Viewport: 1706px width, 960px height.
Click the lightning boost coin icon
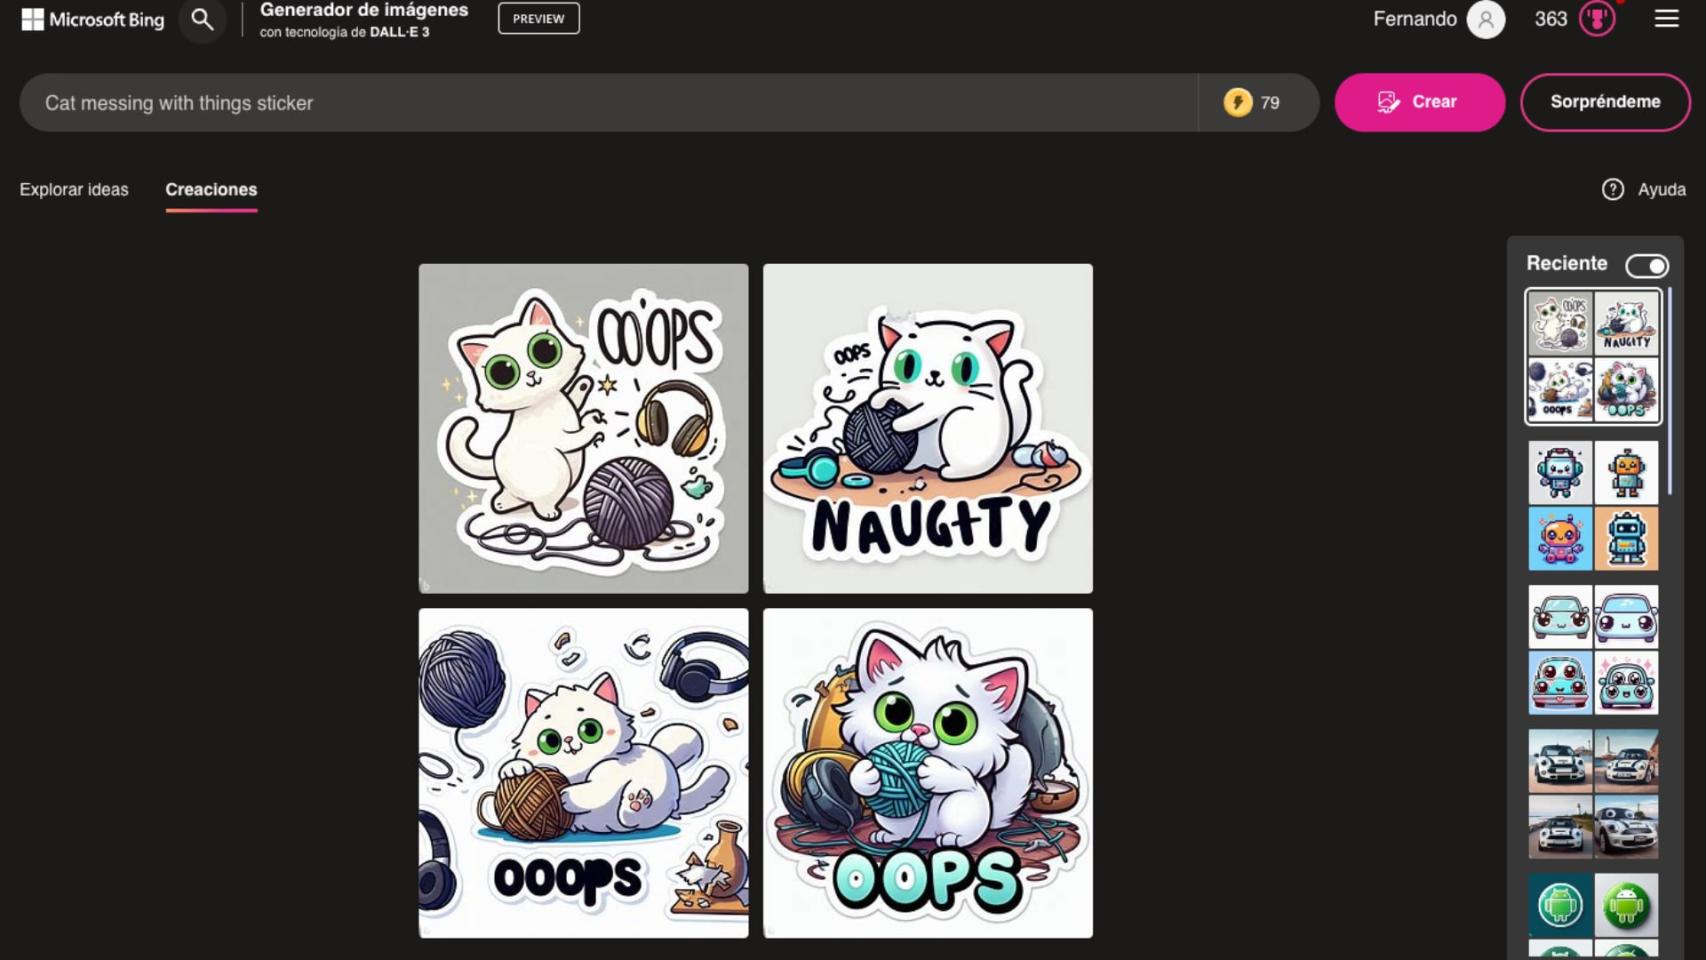[1239, 102]
